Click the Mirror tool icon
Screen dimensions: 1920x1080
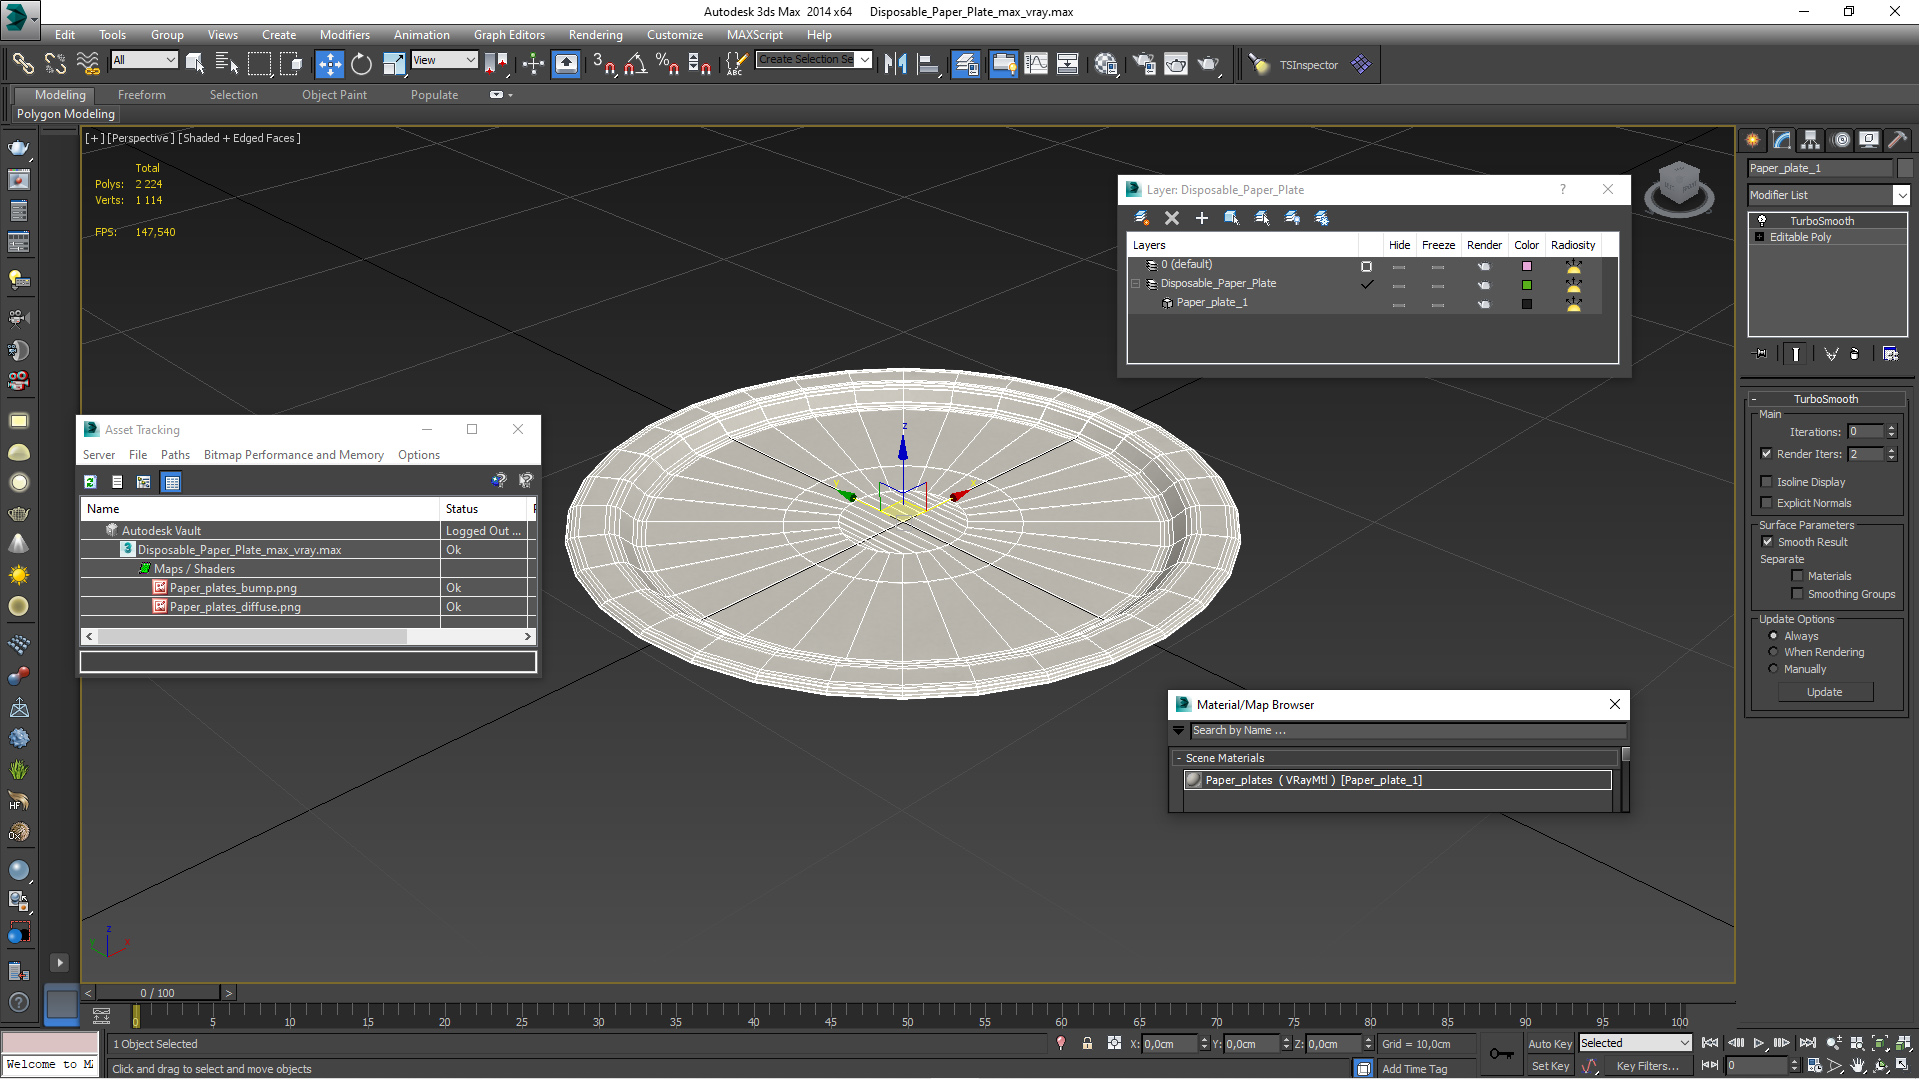(895, 64)
